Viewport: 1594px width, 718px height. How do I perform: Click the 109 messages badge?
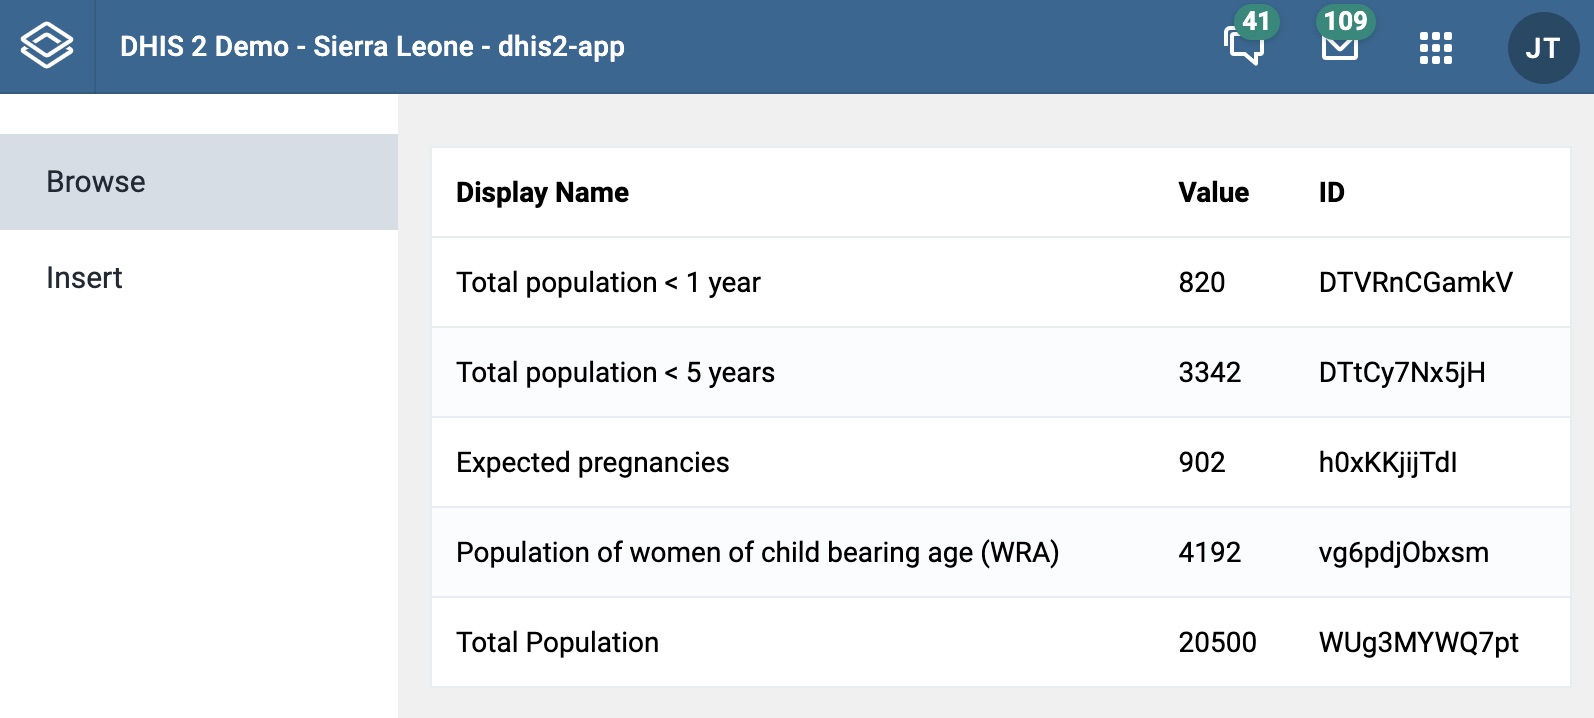(x=1345, y=21)
